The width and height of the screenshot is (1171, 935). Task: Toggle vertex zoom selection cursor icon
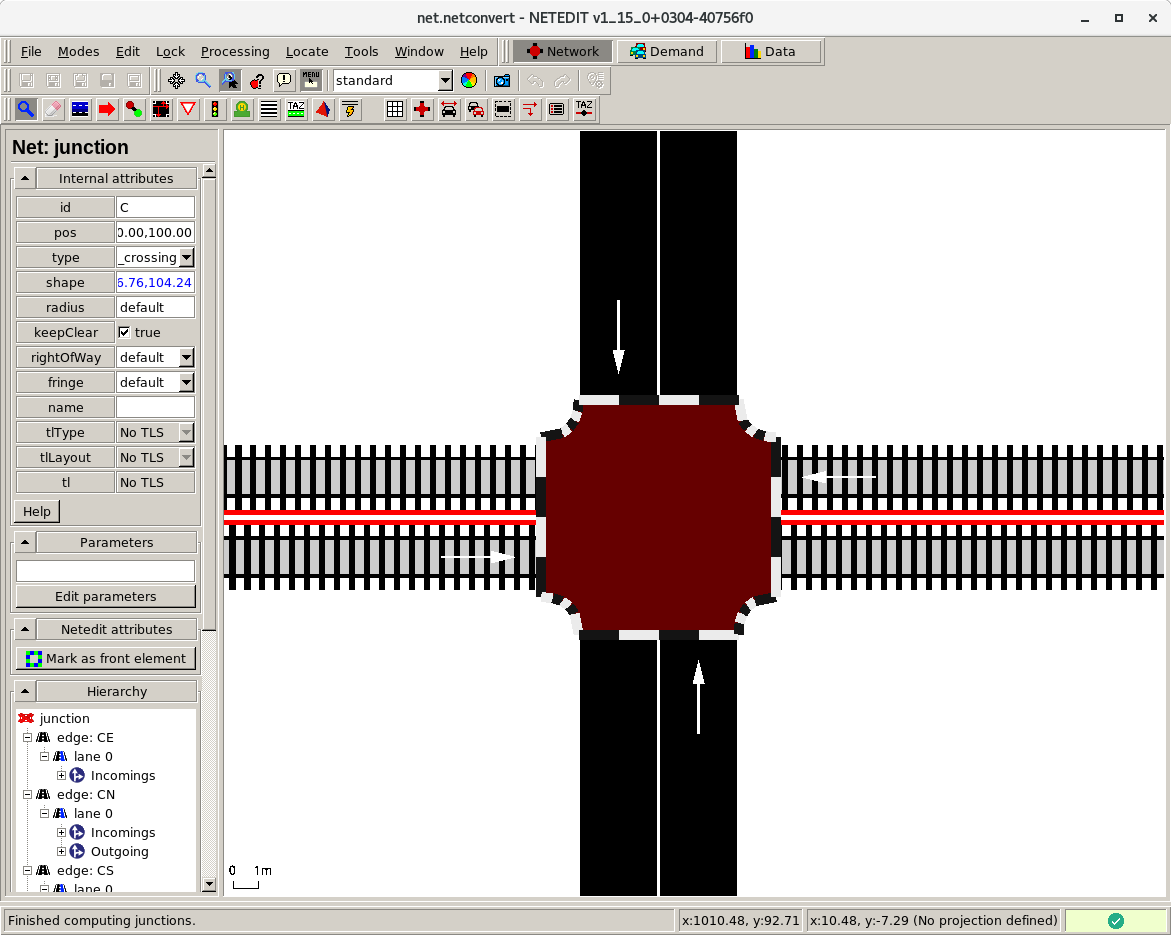coord(230,80)
